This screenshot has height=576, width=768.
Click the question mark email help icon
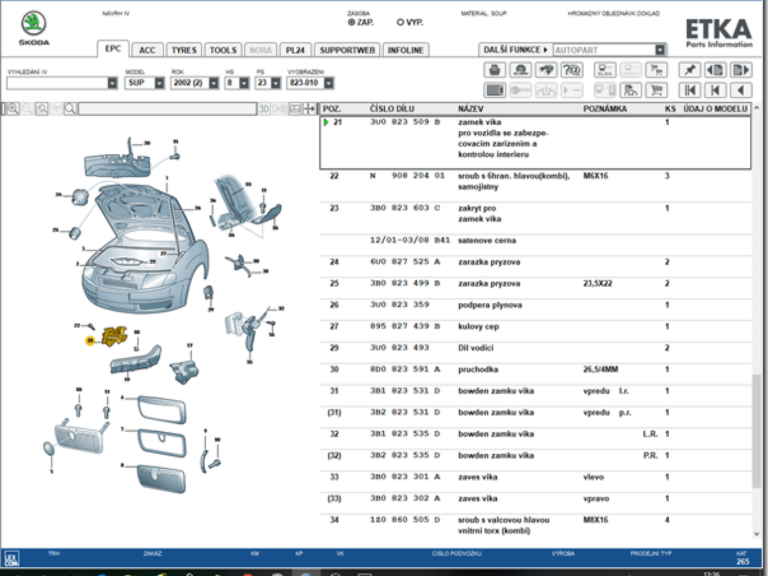pyautogui.click(x=572, y=70)
